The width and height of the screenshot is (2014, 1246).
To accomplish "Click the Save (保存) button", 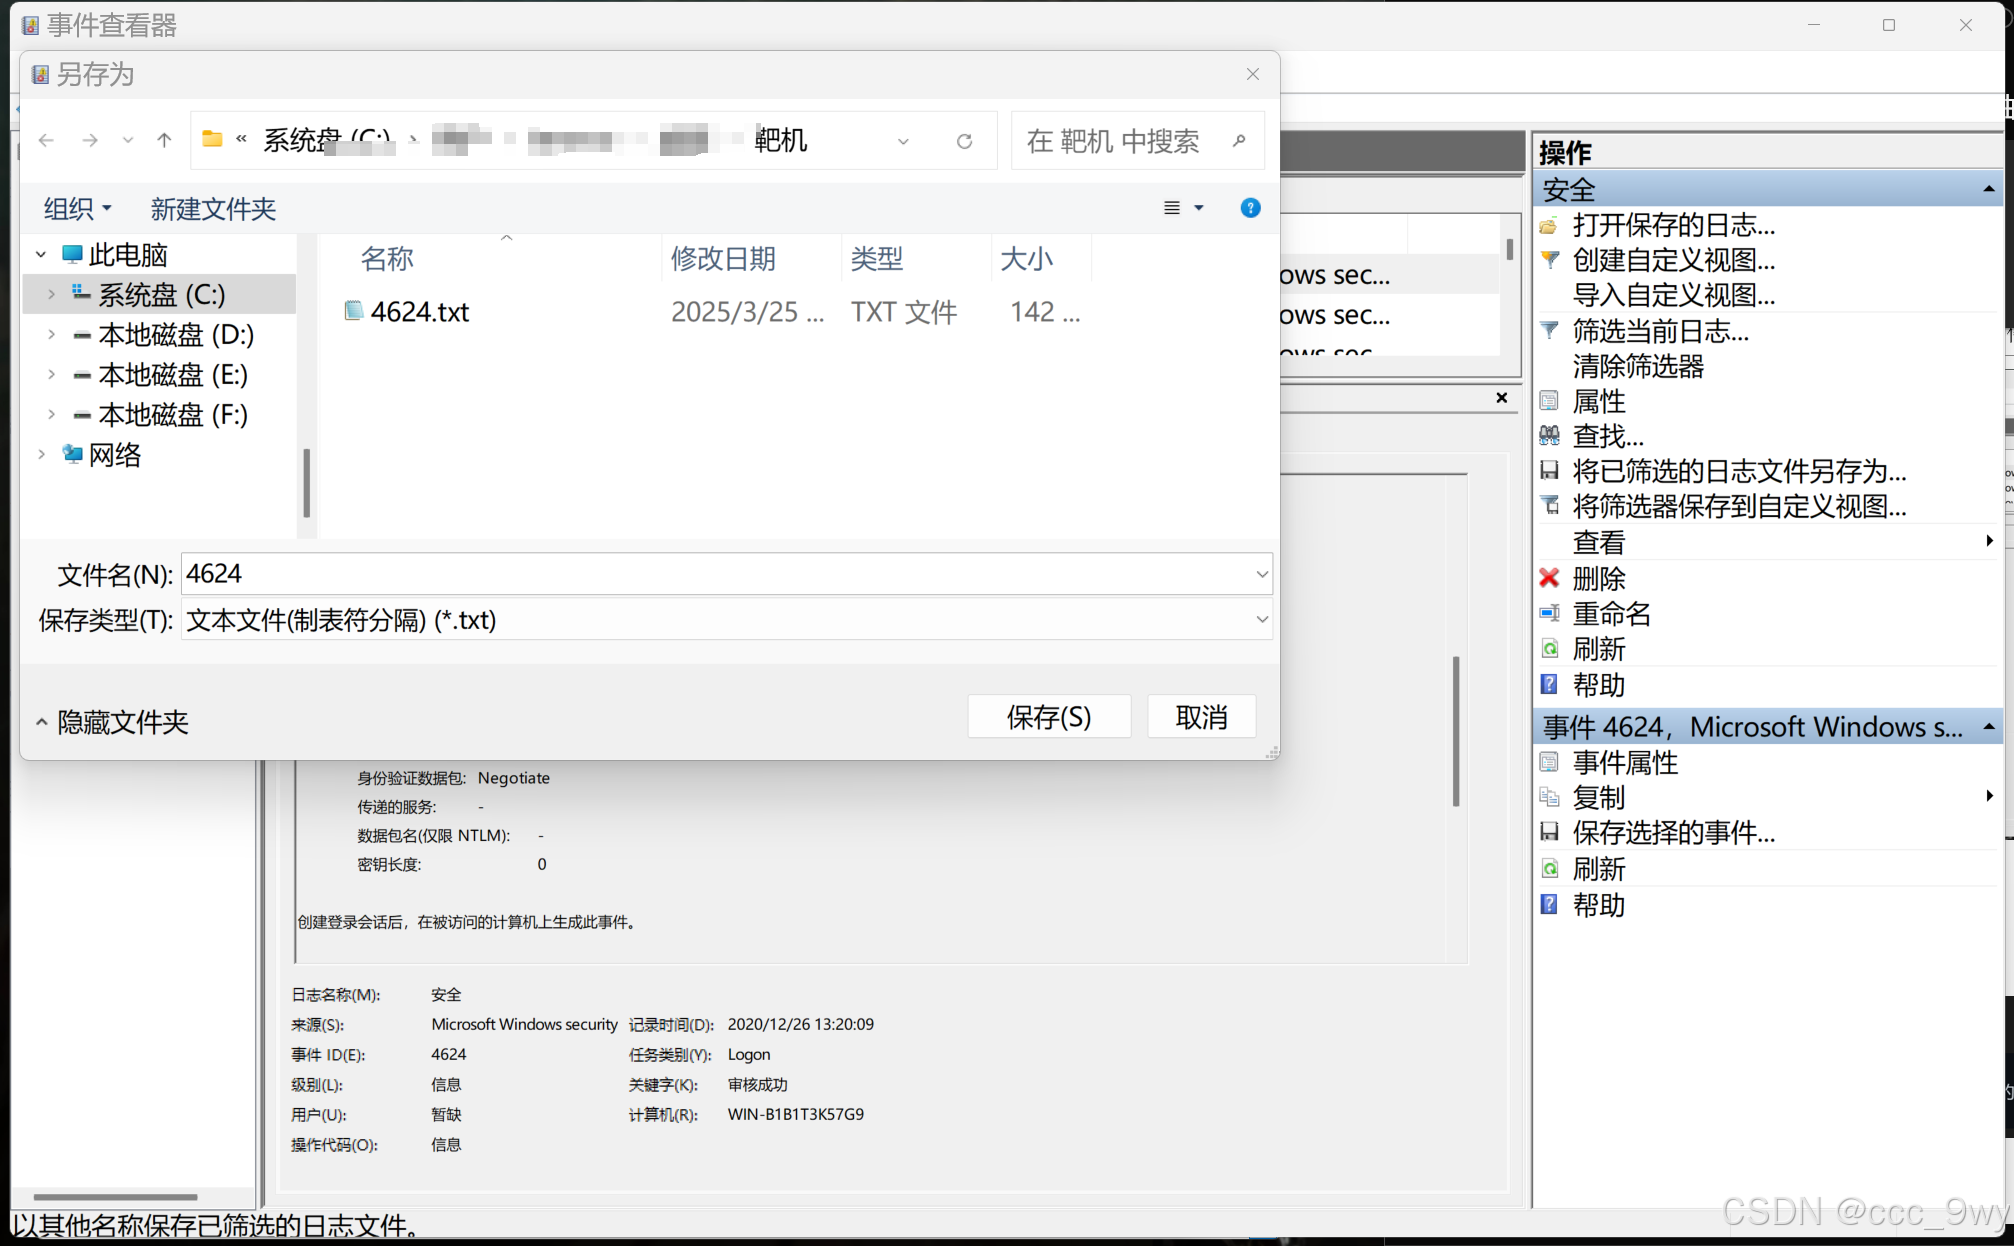I will coord(1048,717).
